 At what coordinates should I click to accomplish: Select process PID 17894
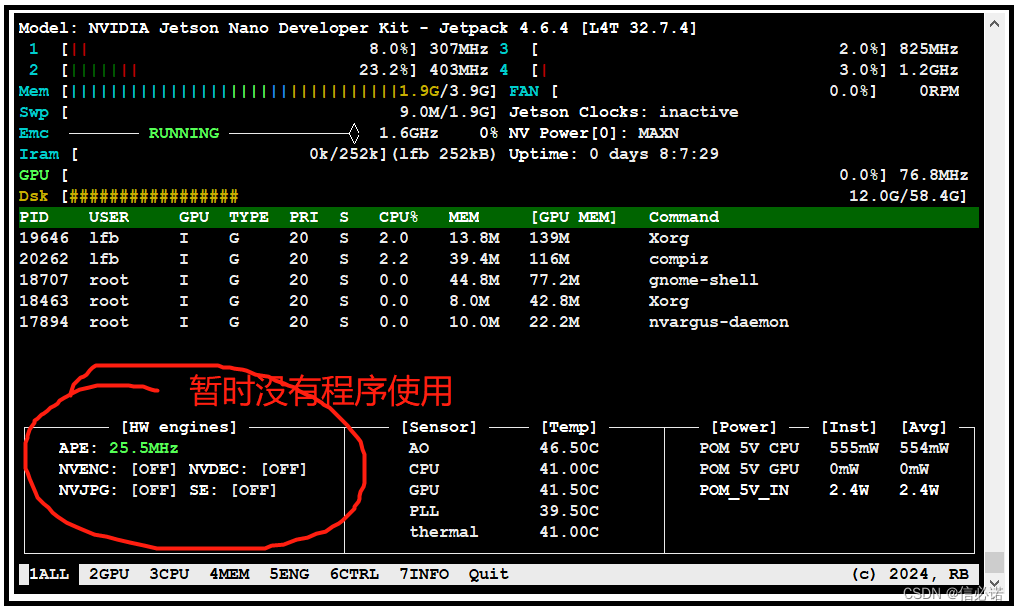pos(498,322)
